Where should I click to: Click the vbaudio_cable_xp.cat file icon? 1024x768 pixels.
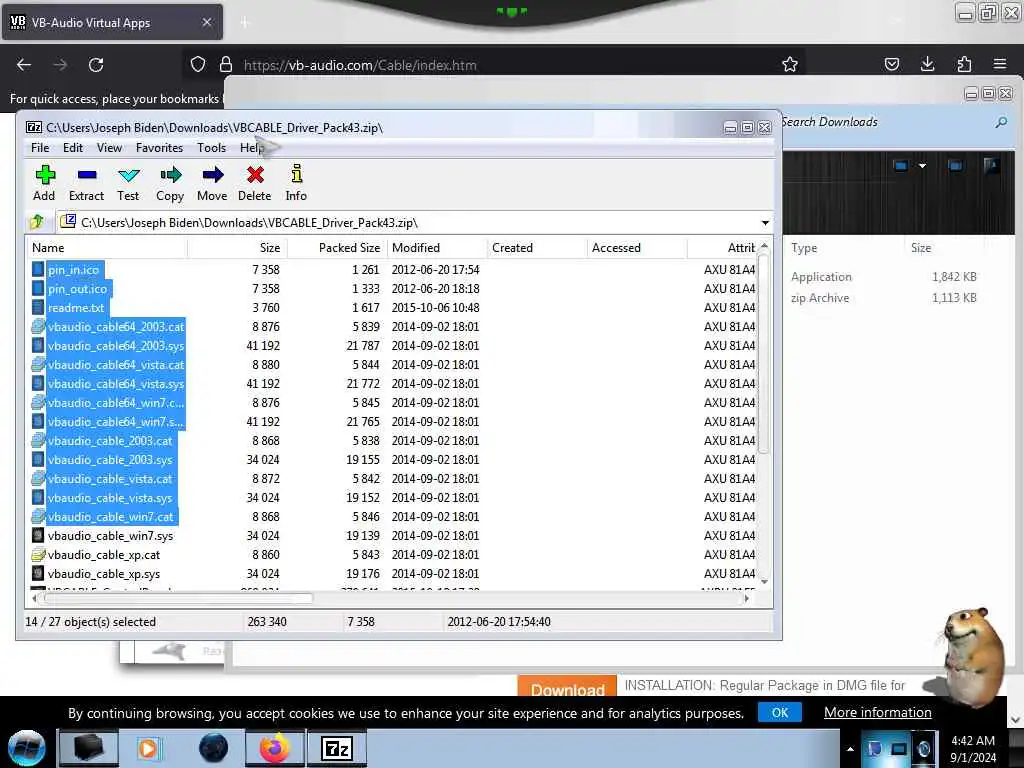click(38, 555)
